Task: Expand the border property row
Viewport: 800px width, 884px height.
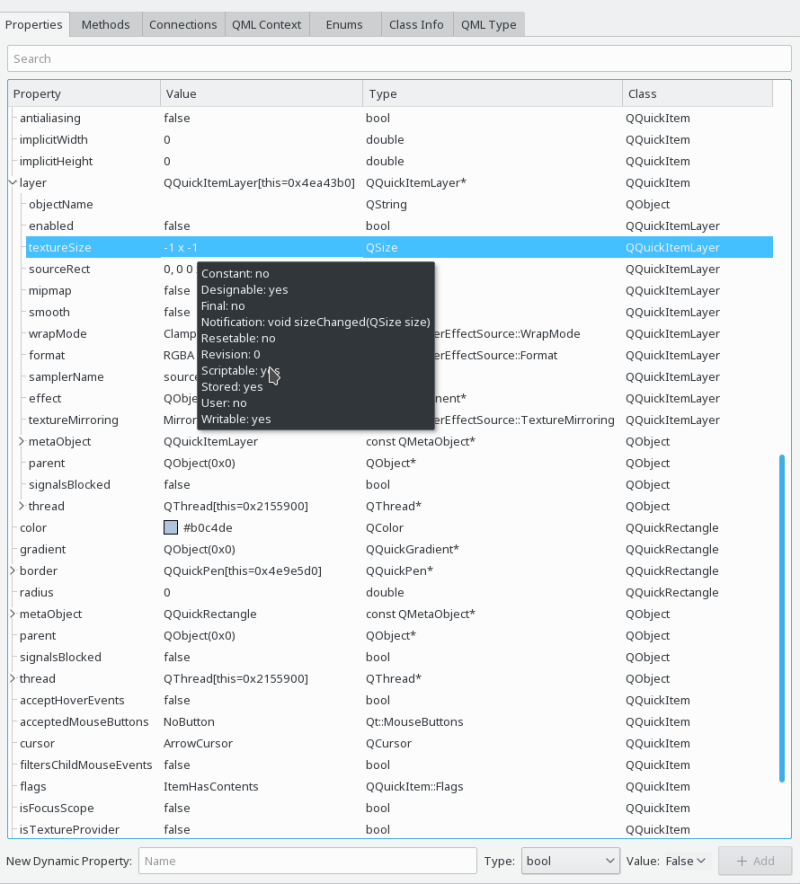Action: [12, 571]
